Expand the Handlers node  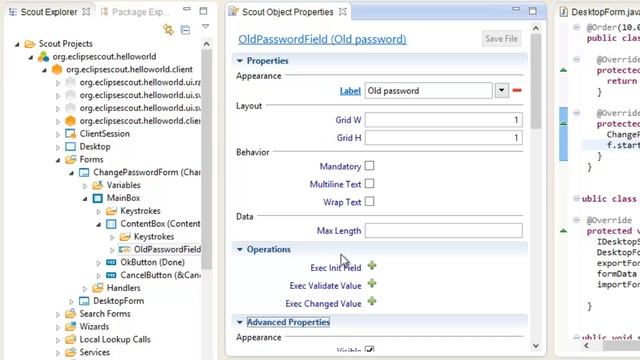tap(85, 289)
